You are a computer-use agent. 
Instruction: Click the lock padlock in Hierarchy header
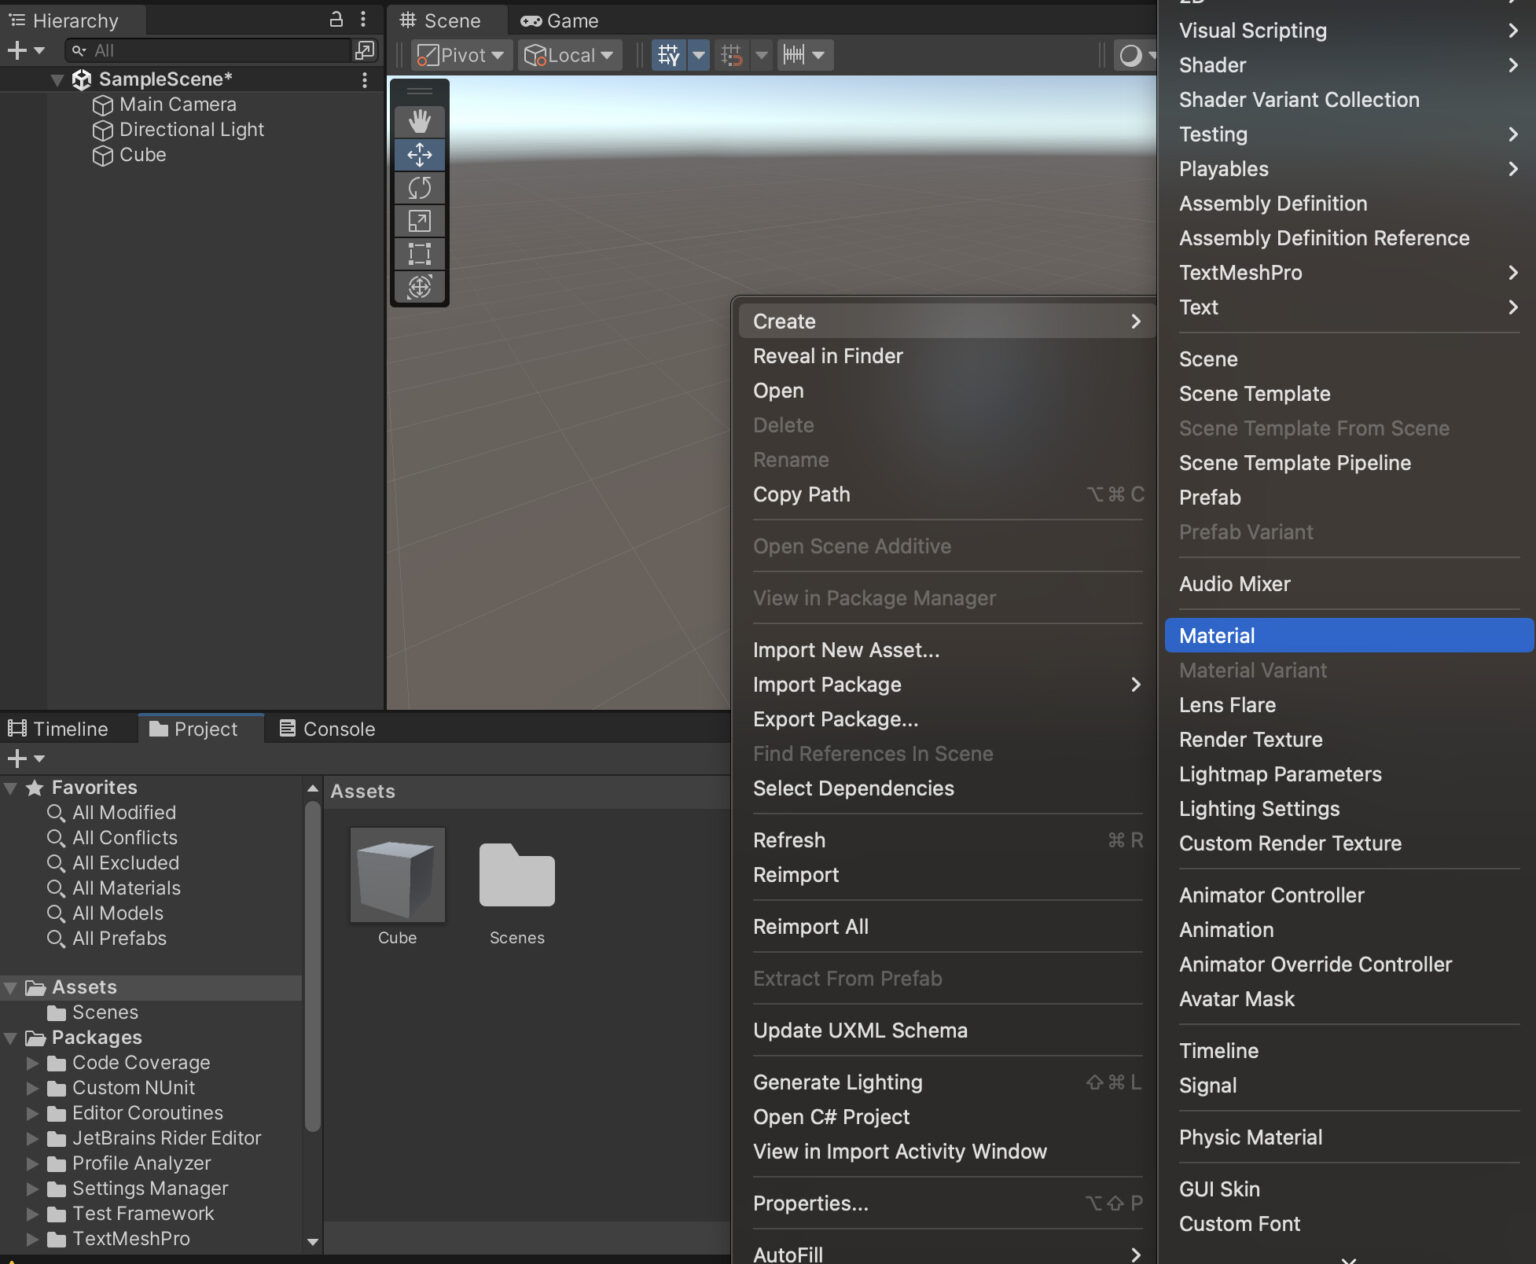tap(336, 19)
